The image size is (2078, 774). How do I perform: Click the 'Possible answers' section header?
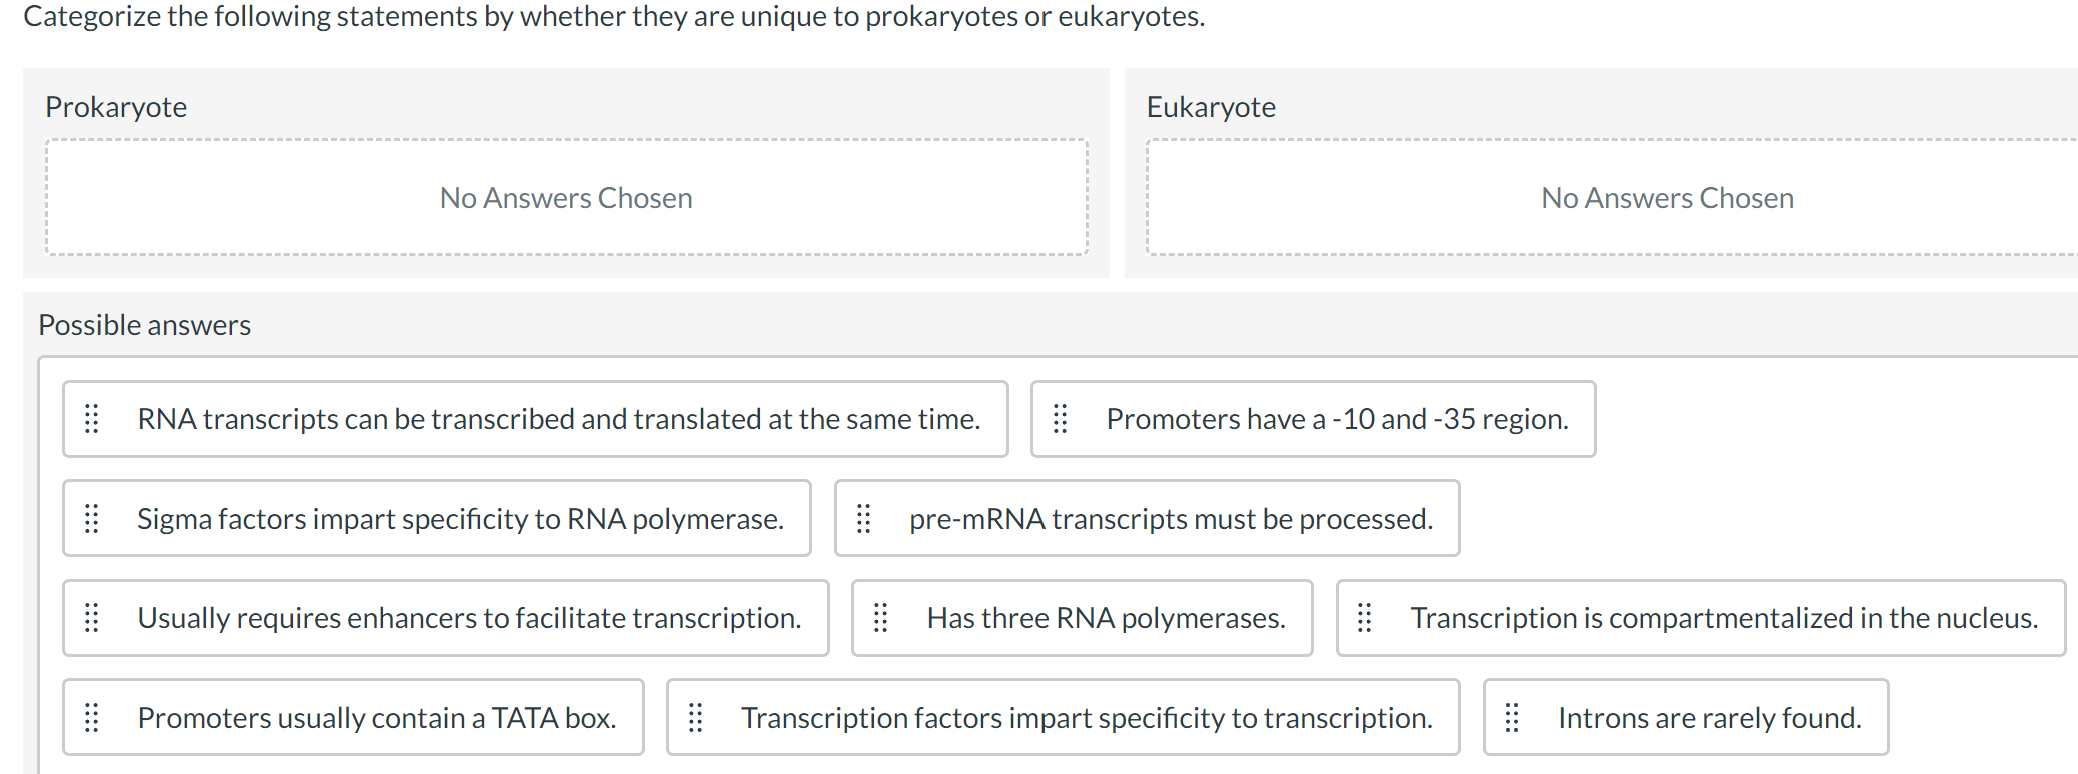point(144,324)
